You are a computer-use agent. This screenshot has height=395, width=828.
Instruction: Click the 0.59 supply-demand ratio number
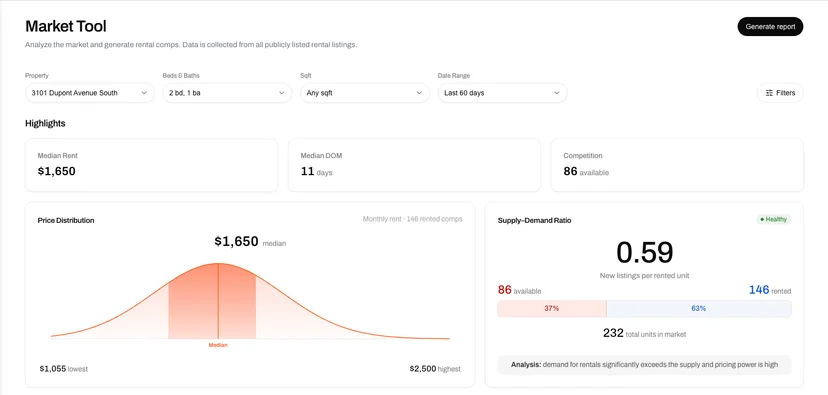pyautogui.click(x=645, y=252)
